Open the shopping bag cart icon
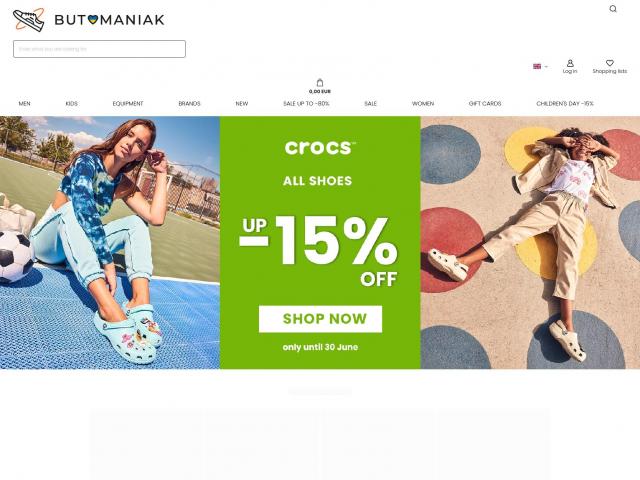The height and width of the screenshot is (480, 640). pyautogui.click(x=320, y=83)
